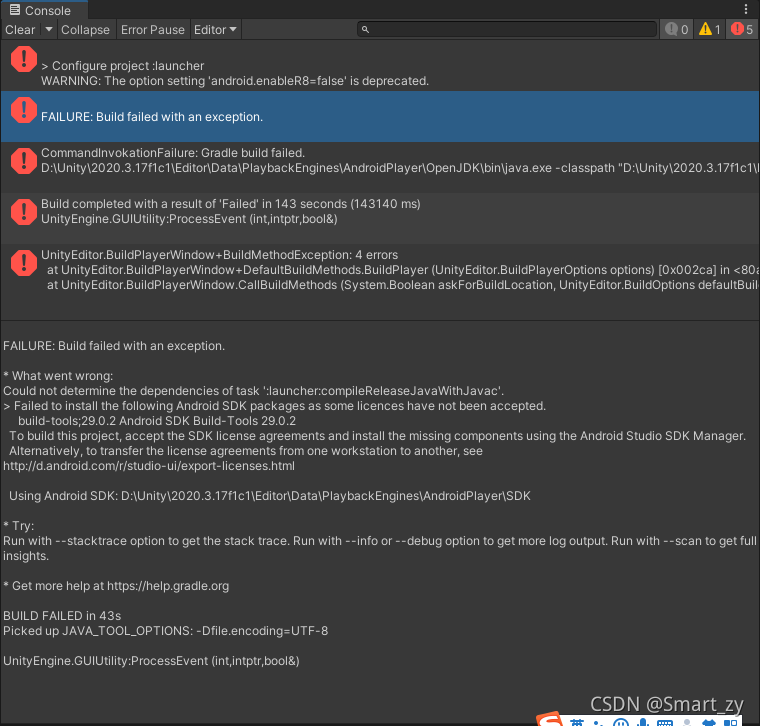Open the console three-dot options menu

(746, 9)
